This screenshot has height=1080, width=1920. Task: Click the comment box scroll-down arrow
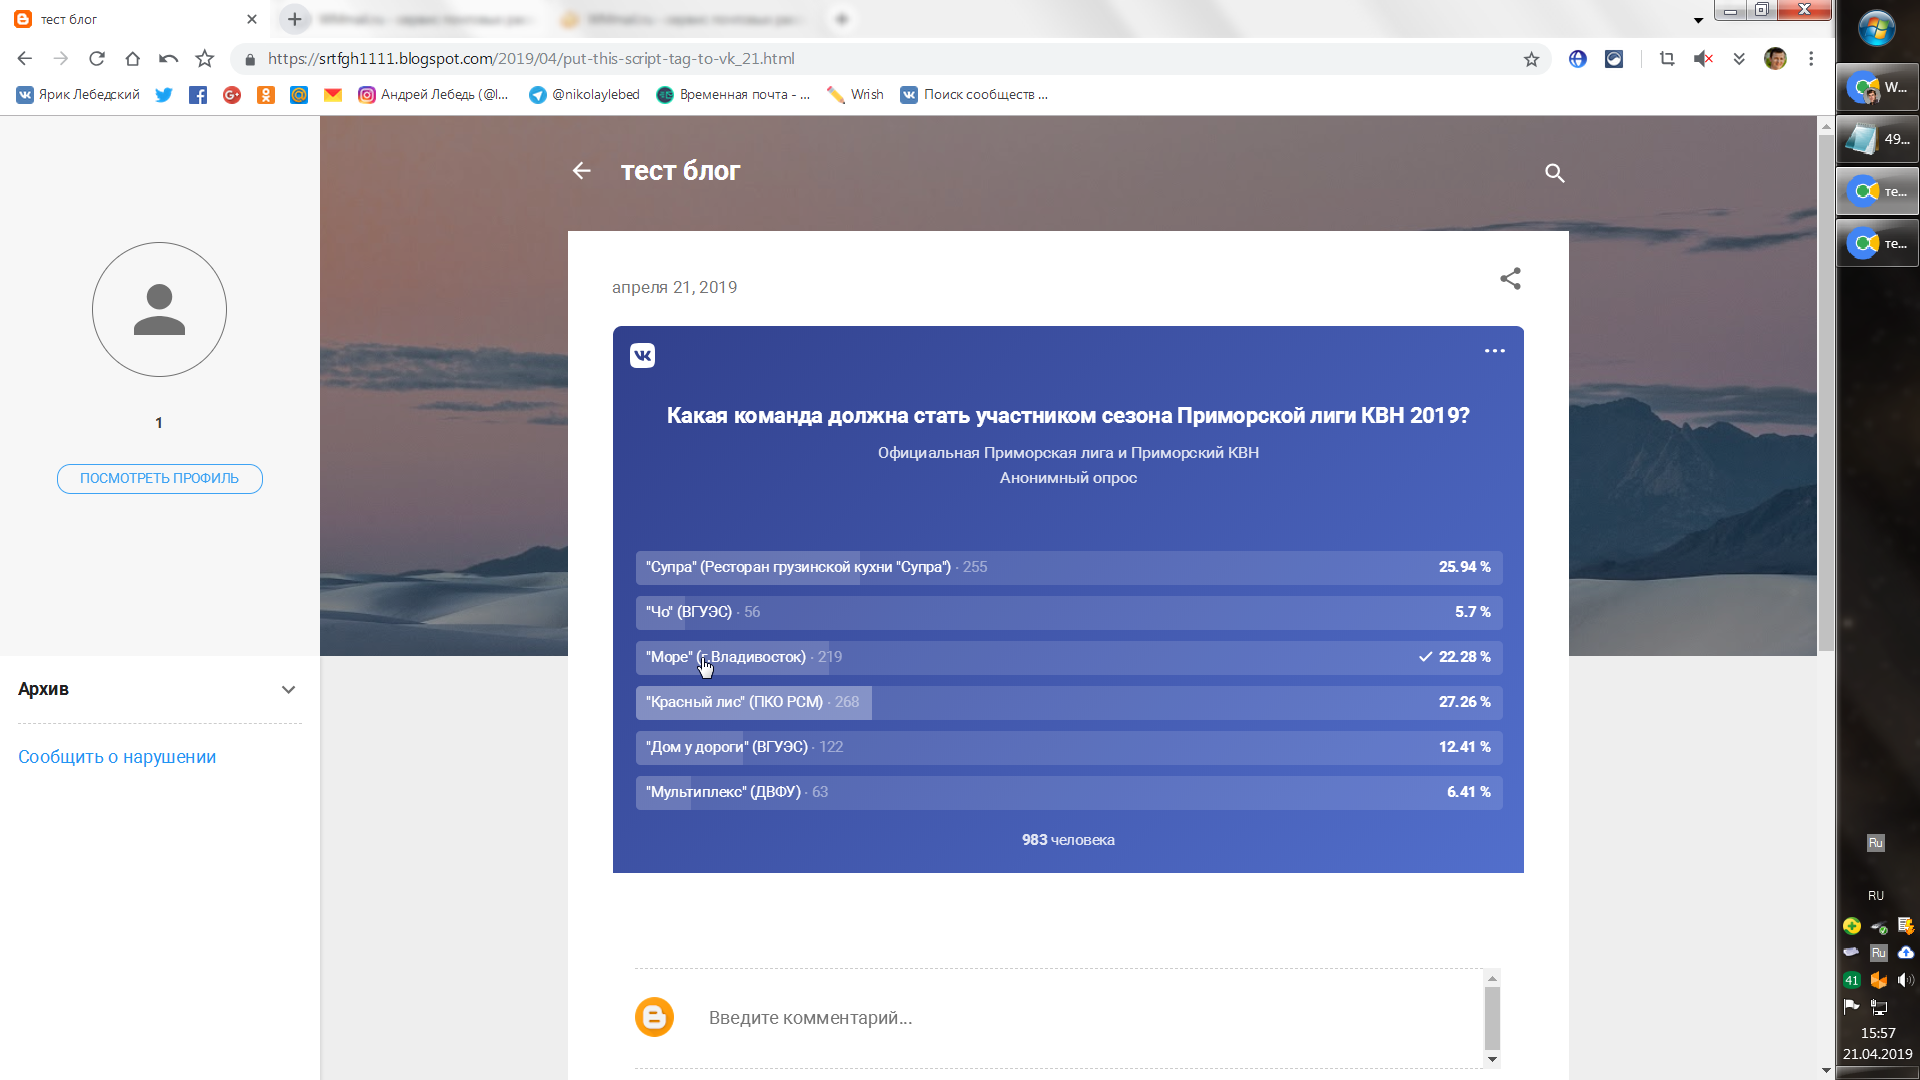click(x=1492, y=1059)
